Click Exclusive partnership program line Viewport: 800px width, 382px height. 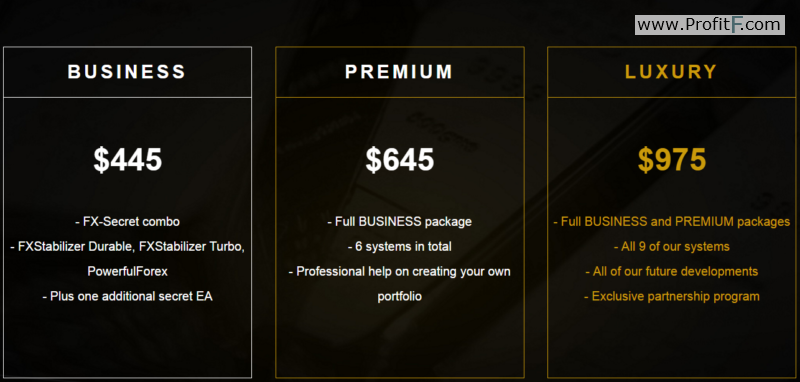coord(672,296)
